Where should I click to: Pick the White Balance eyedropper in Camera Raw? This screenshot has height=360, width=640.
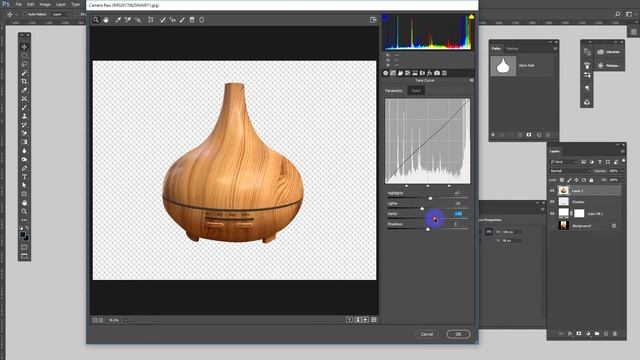coord(118,20)
